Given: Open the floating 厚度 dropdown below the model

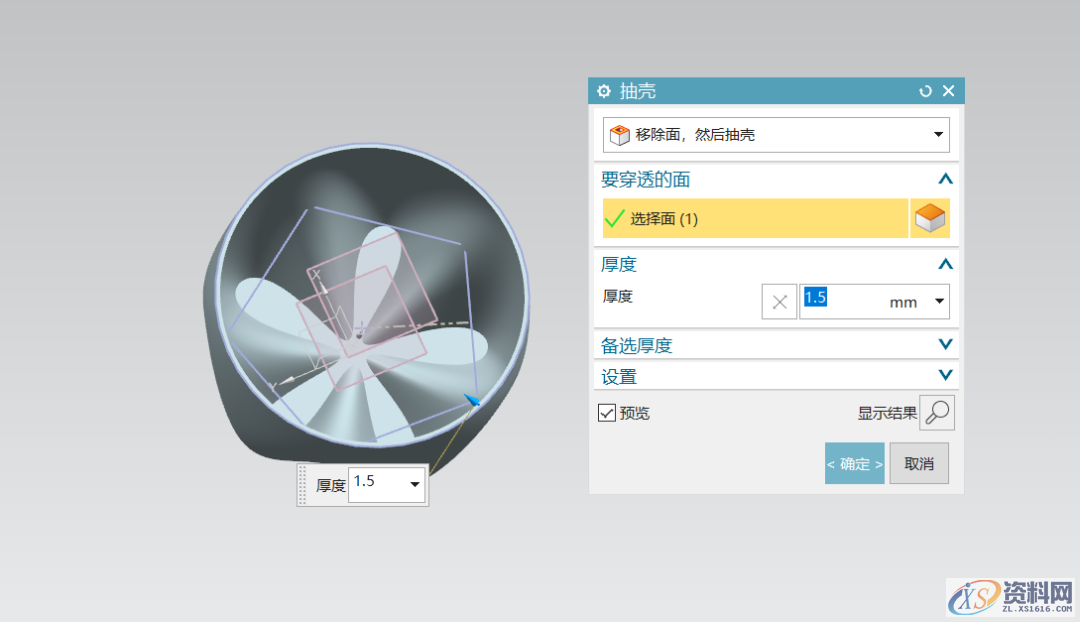Looking at the screenshot, I should (x=415, y=483).
